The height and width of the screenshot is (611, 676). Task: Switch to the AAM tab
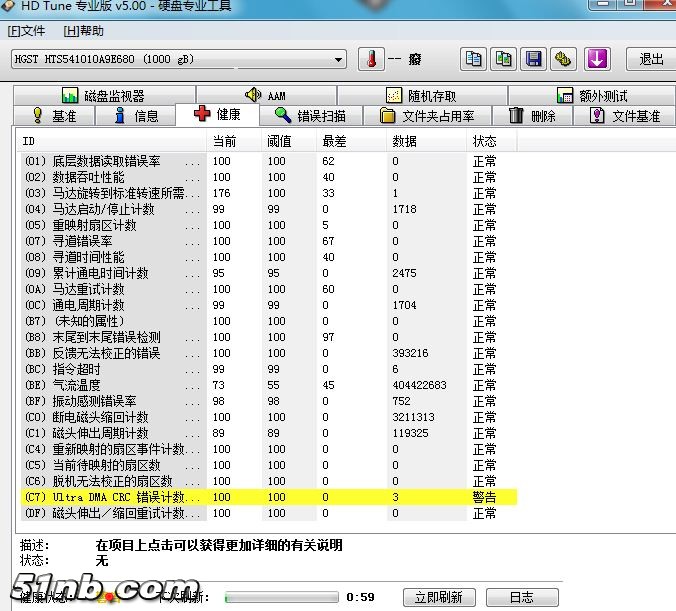coord(265,96)
